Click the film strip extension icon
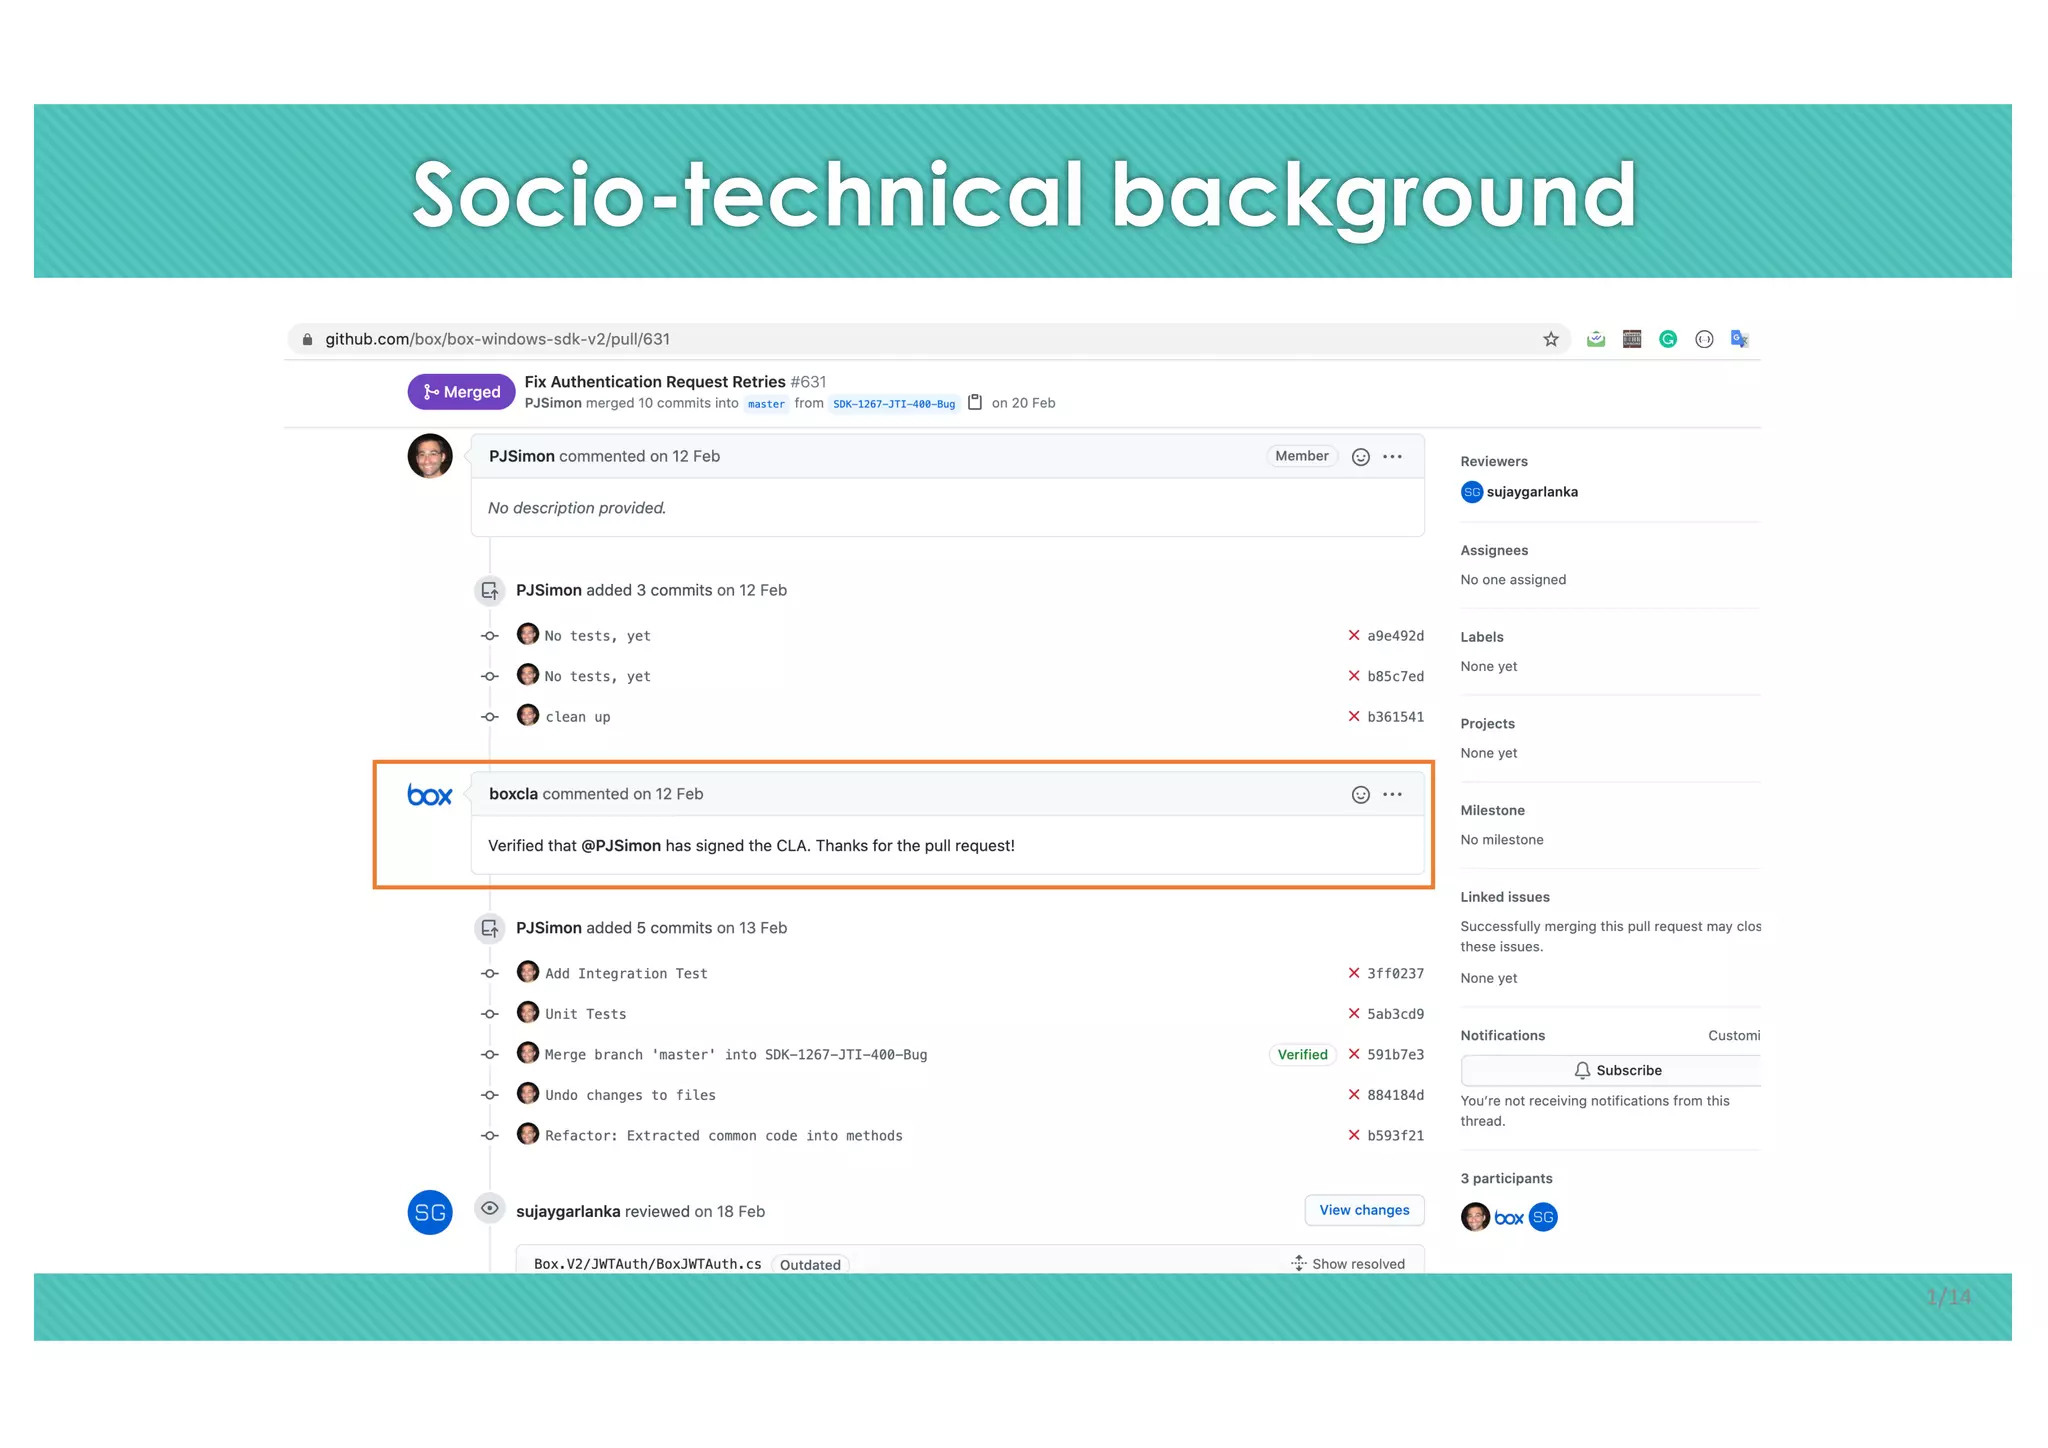The image size is (2048, 1448). point(1632,339)
